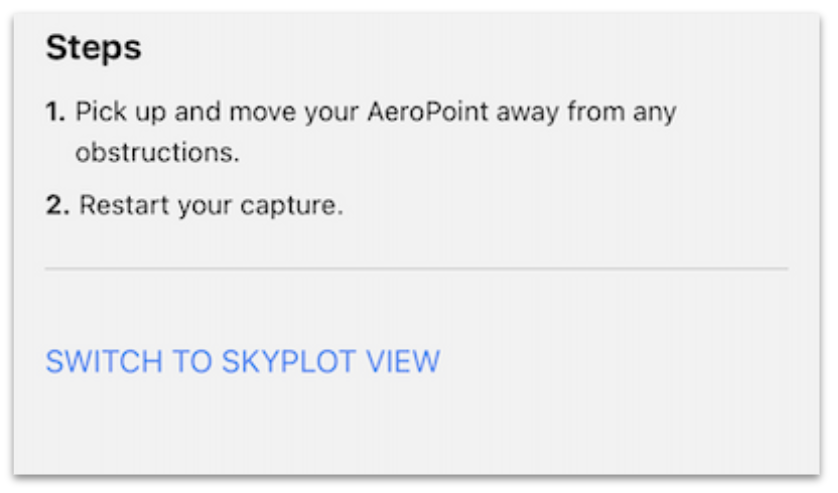
Task: Click the Steps heading
Action: tap(93, 48)
